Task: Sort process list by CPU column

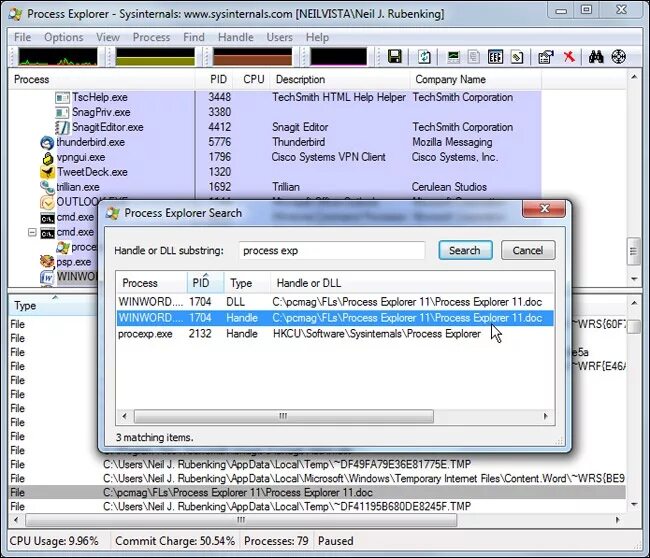Action: click(x=251, y=79)
